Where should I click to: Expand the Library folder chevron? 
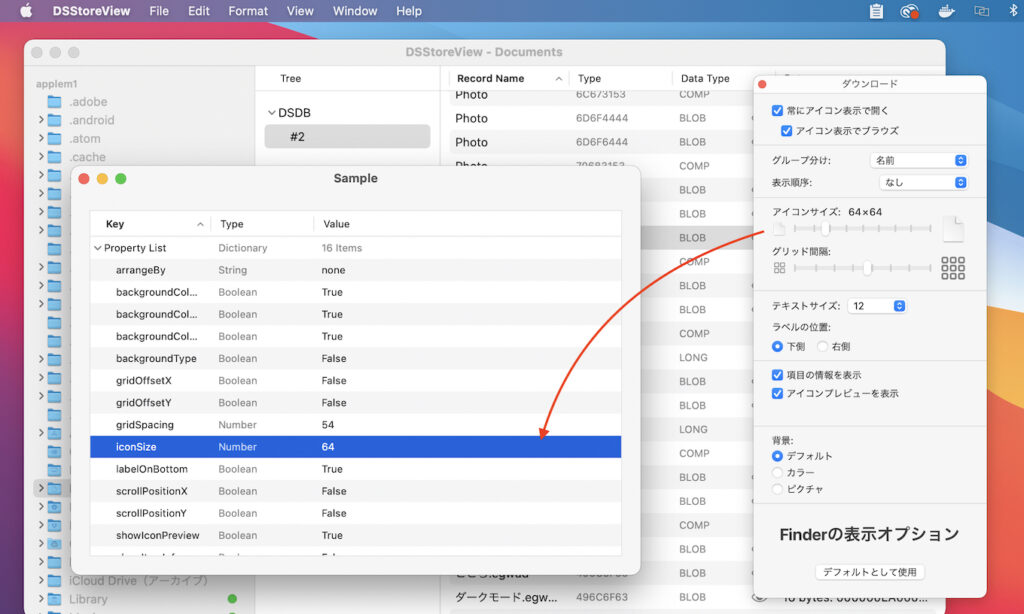pyautogui.click(x=40, y=599)
